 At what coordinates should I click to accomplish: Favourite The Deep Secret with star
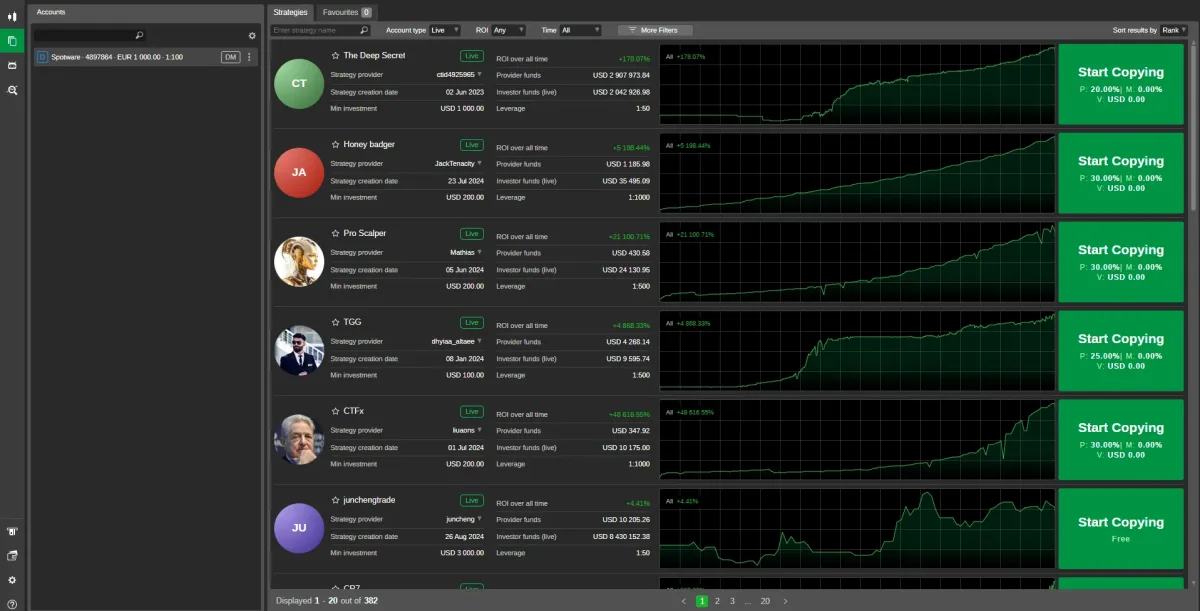pyautogui.click(x=336, y=56)
